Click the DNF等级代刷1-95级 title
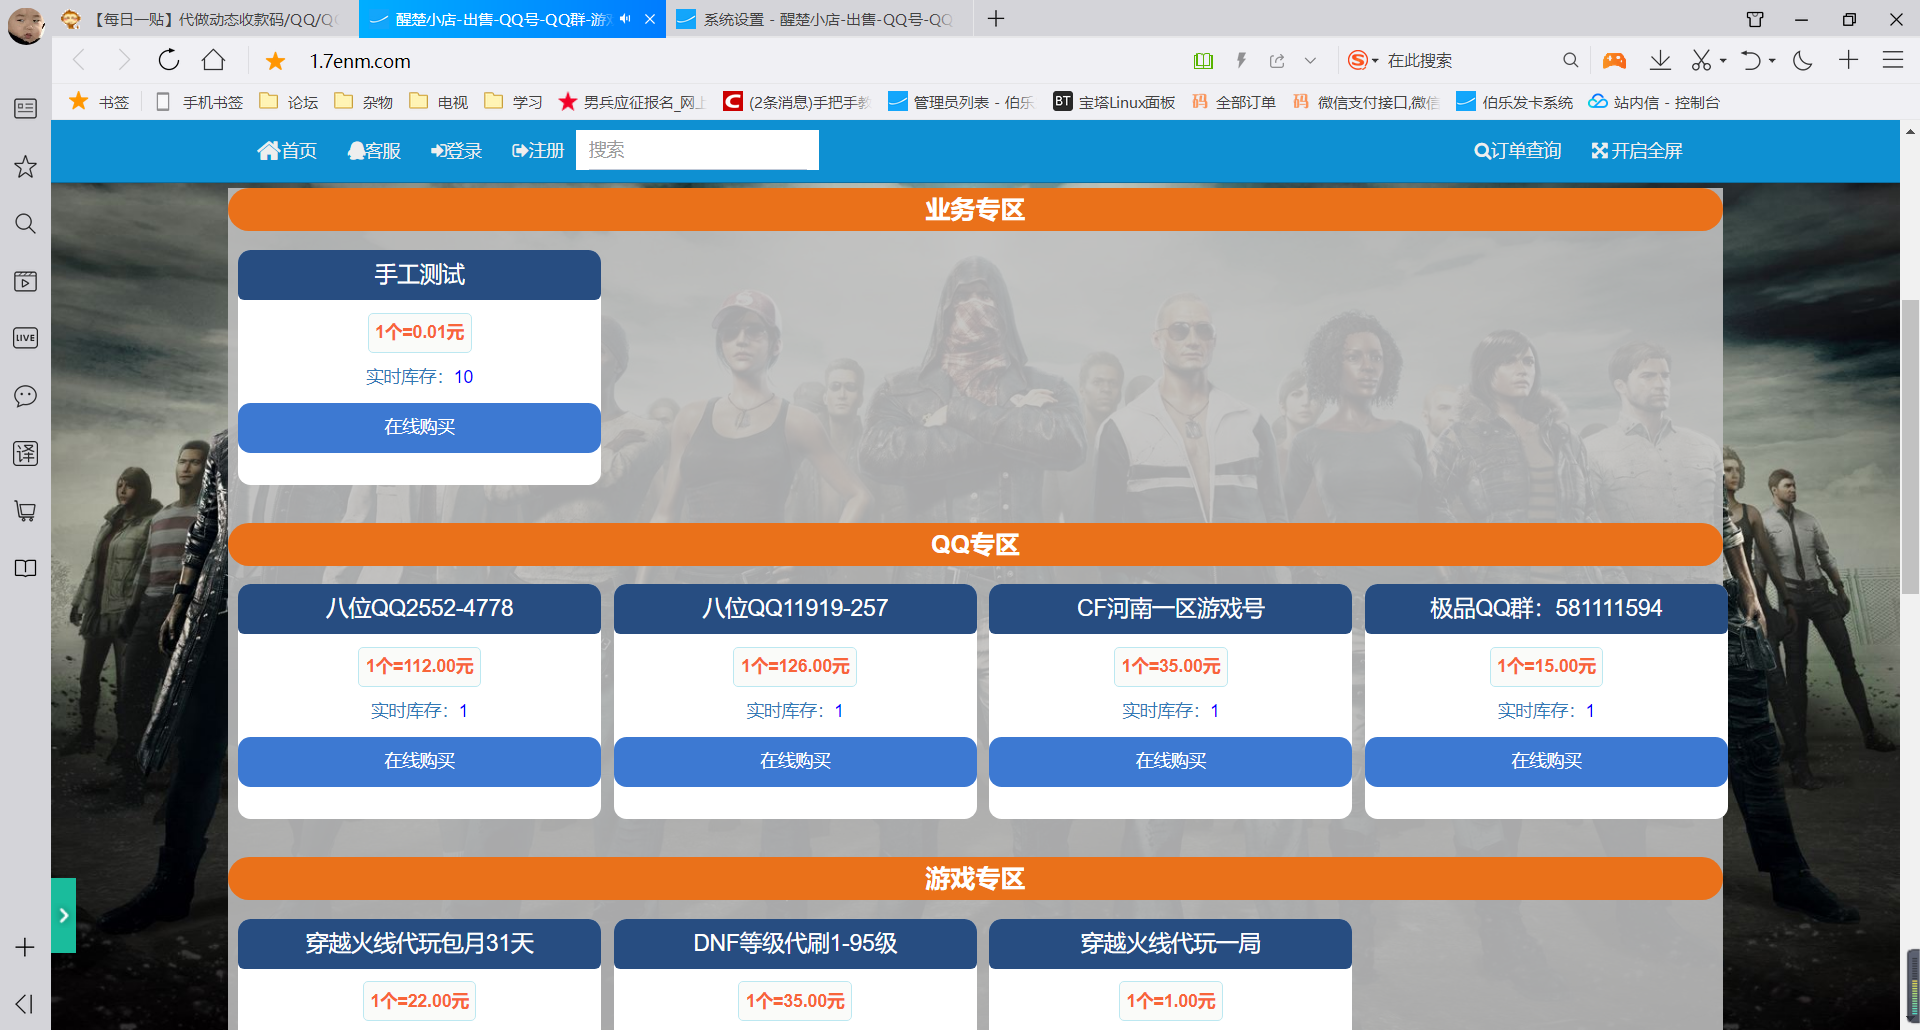1920x1030 pixels. pyautogui.click(x=795, y=943)
